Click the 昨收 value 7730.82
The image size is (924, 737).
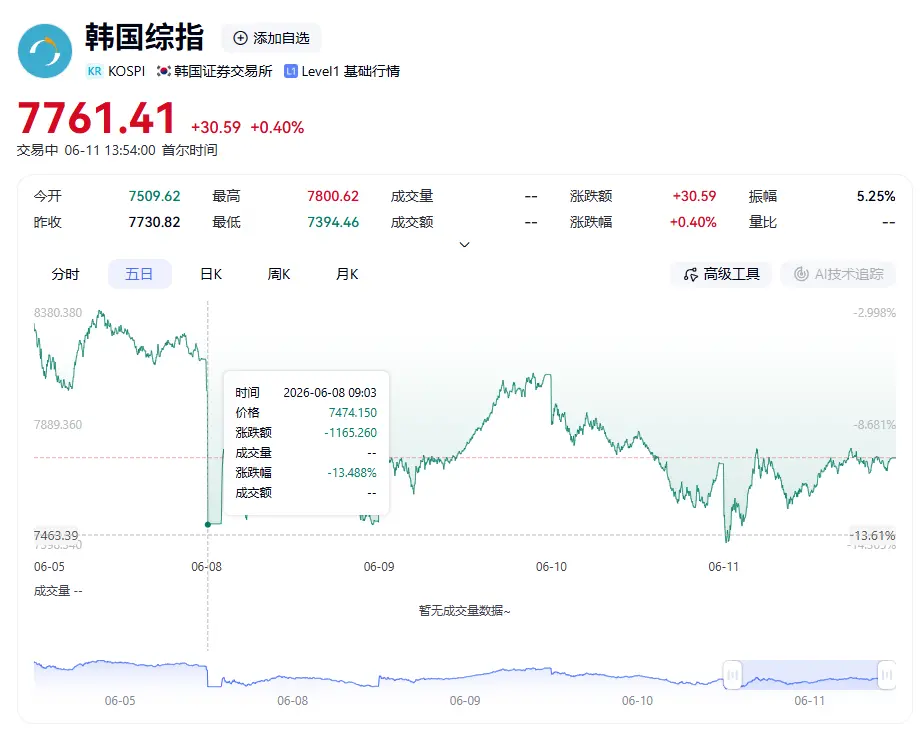pos(154,222)
